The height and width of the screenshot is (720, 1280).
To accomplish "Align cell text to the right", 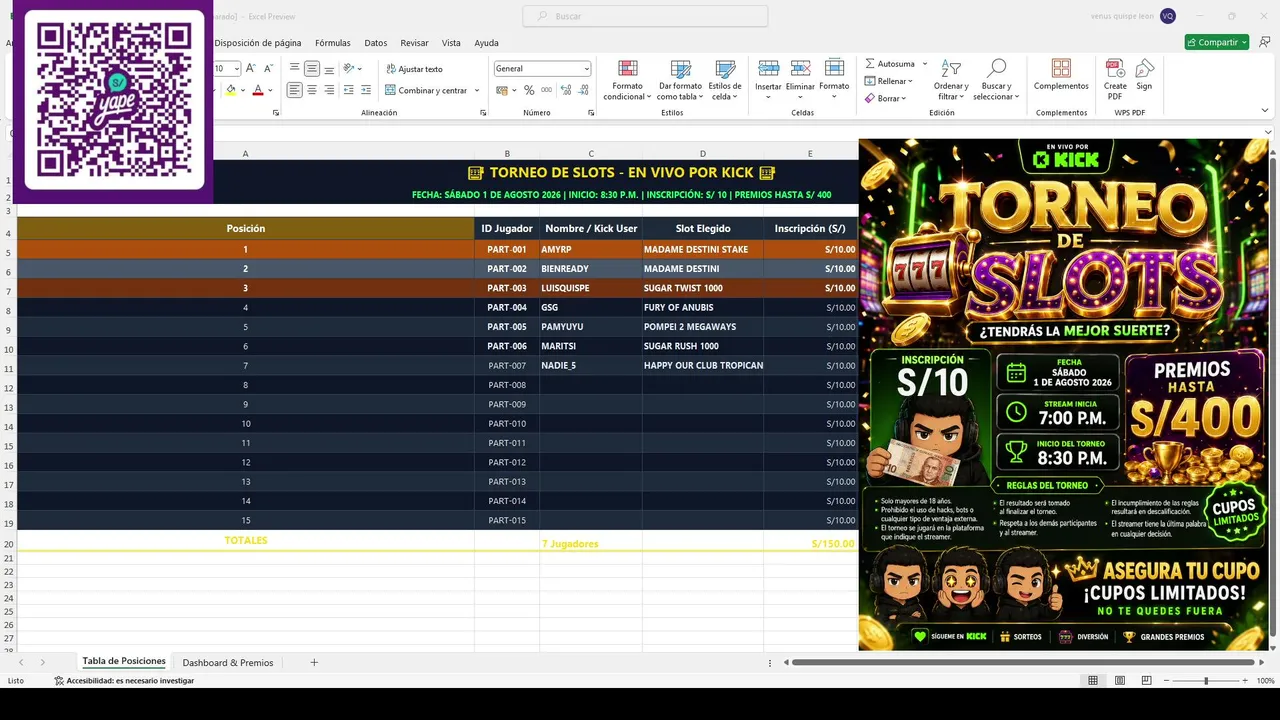I will (330, 90).
